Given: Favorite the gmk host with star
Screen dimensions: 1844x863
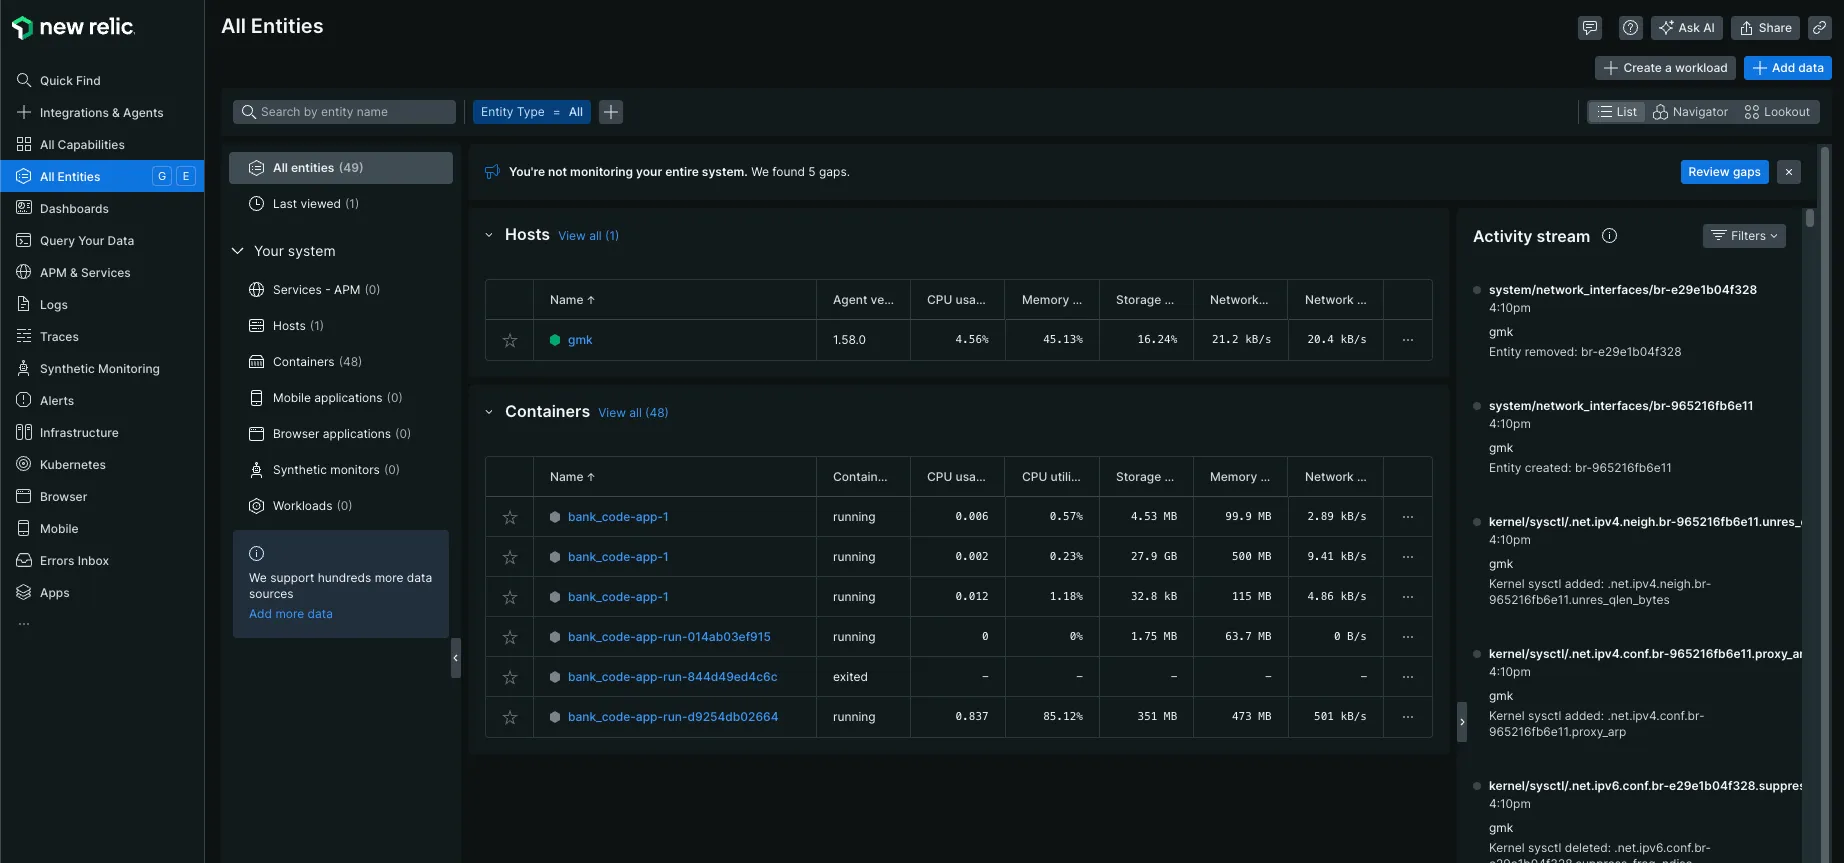Looking at the screenshot, I should (510, 340).
